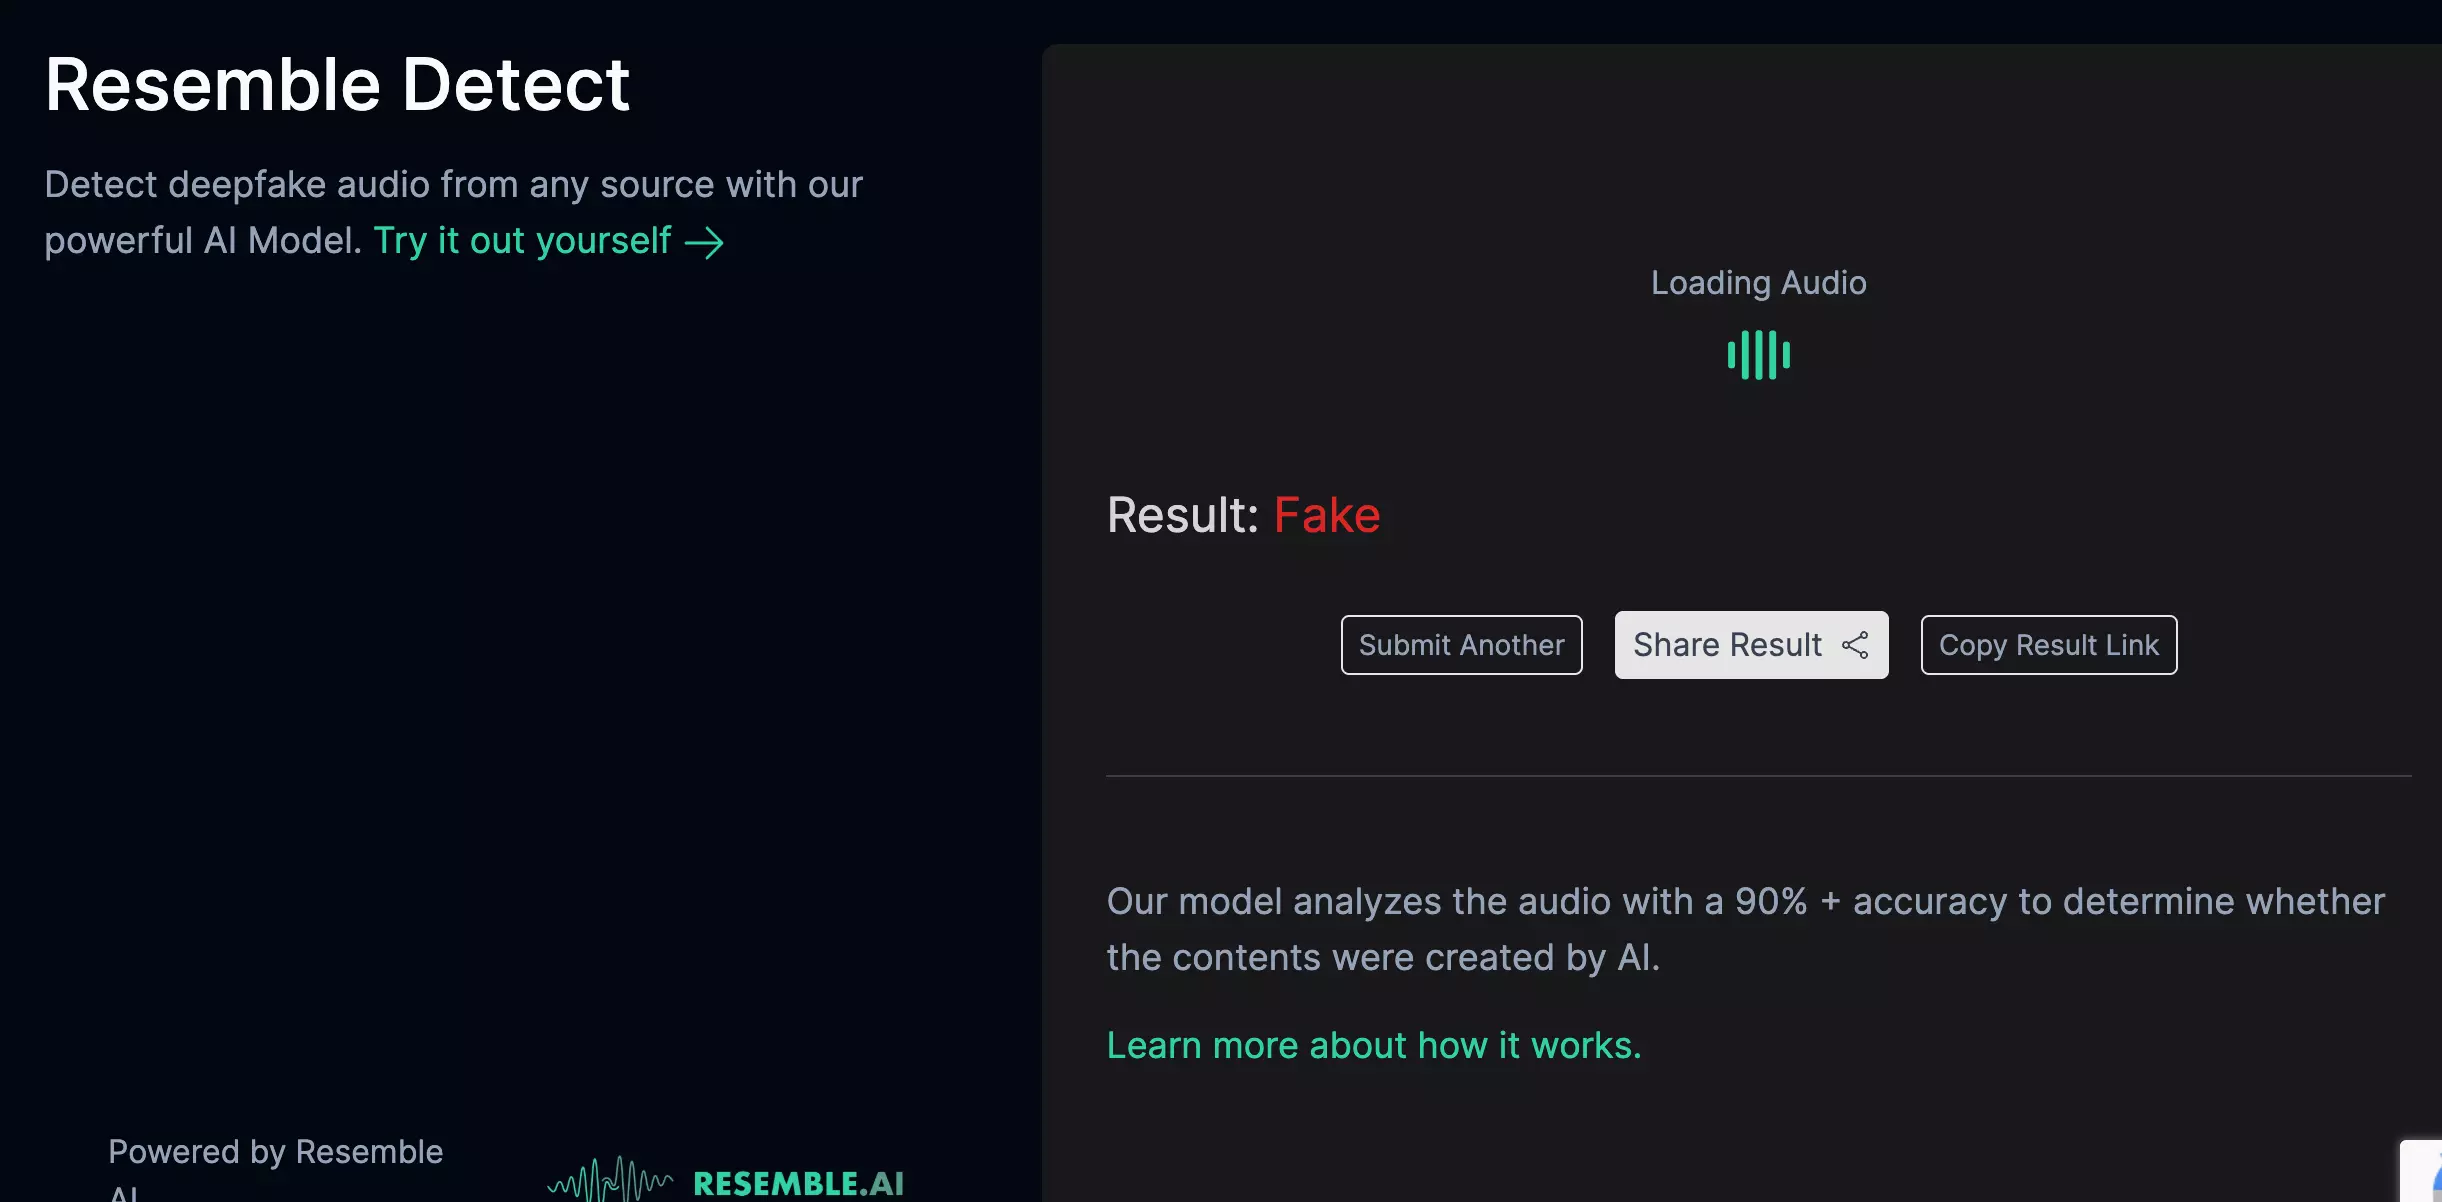Open Learn more about how it works
The height and width of the screenshot is (1202, 2442).
(1374, 1045)
